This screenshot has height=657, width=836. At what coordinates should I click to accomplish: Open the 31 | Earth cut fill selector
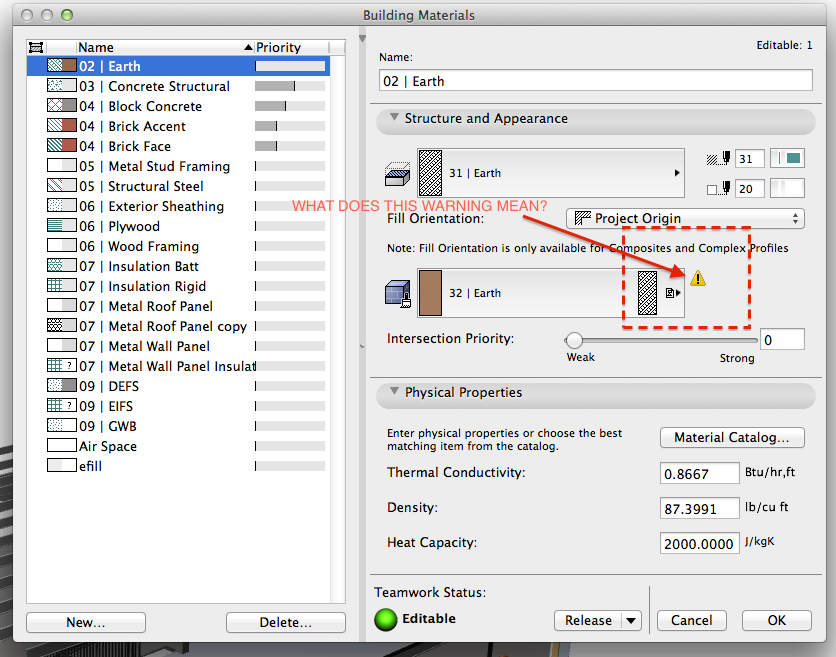click(x=550, y=173)
